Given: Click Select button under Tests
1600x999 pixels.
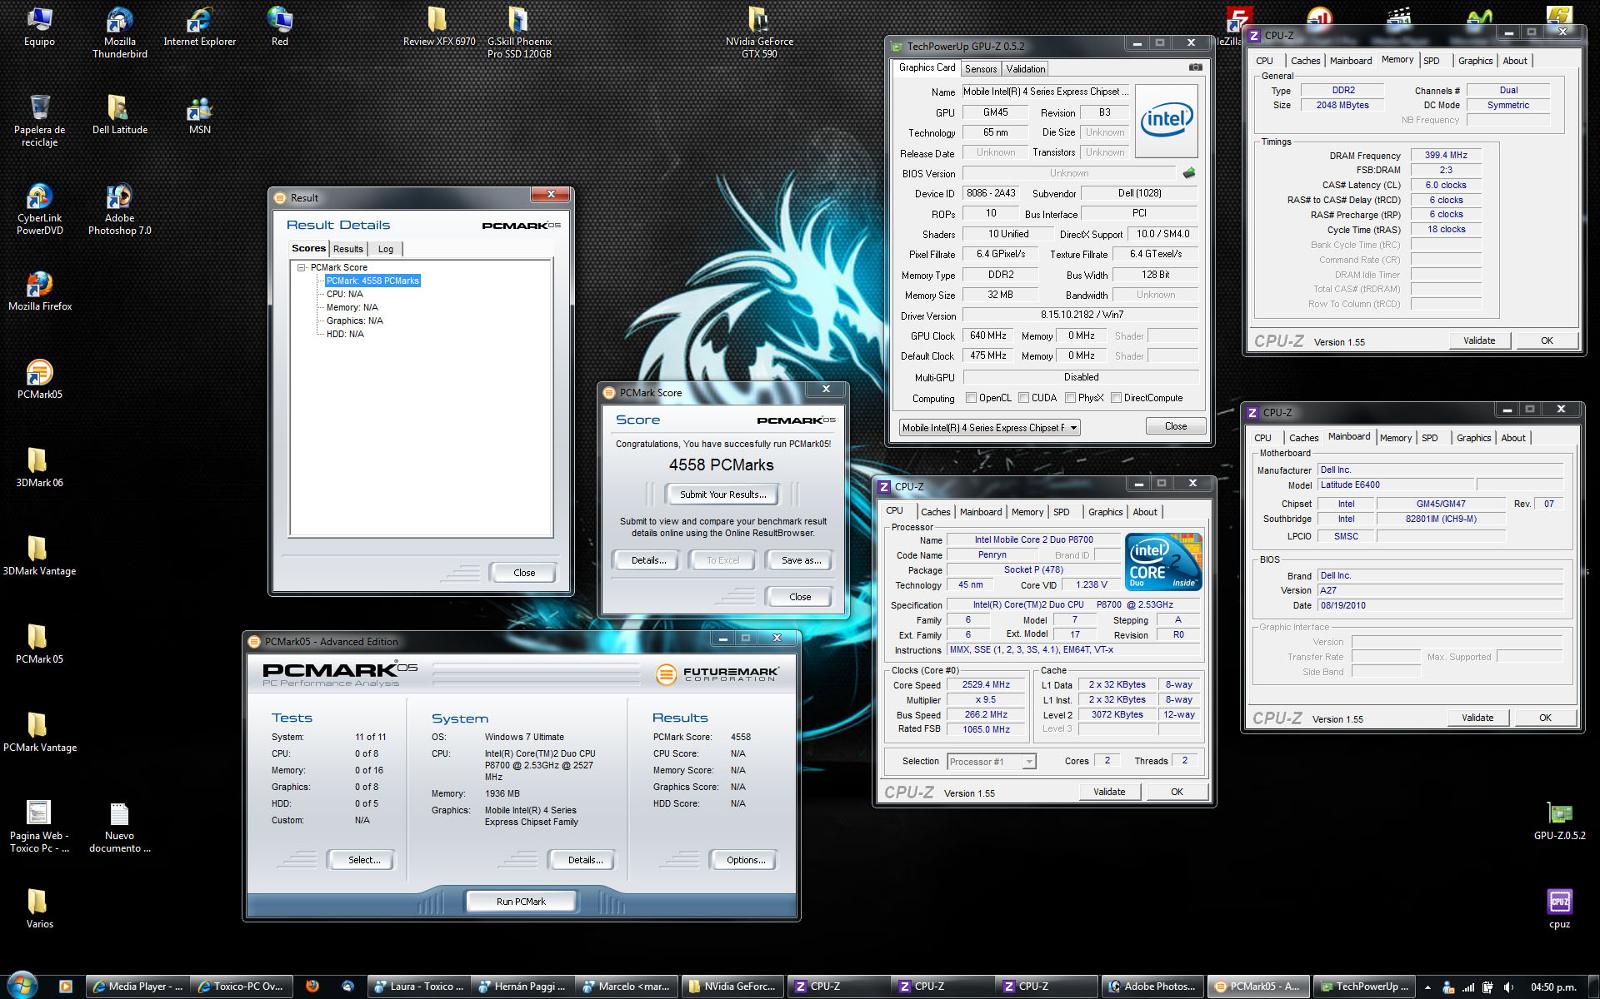Looking at the screenshot, I should pos(363,860).
